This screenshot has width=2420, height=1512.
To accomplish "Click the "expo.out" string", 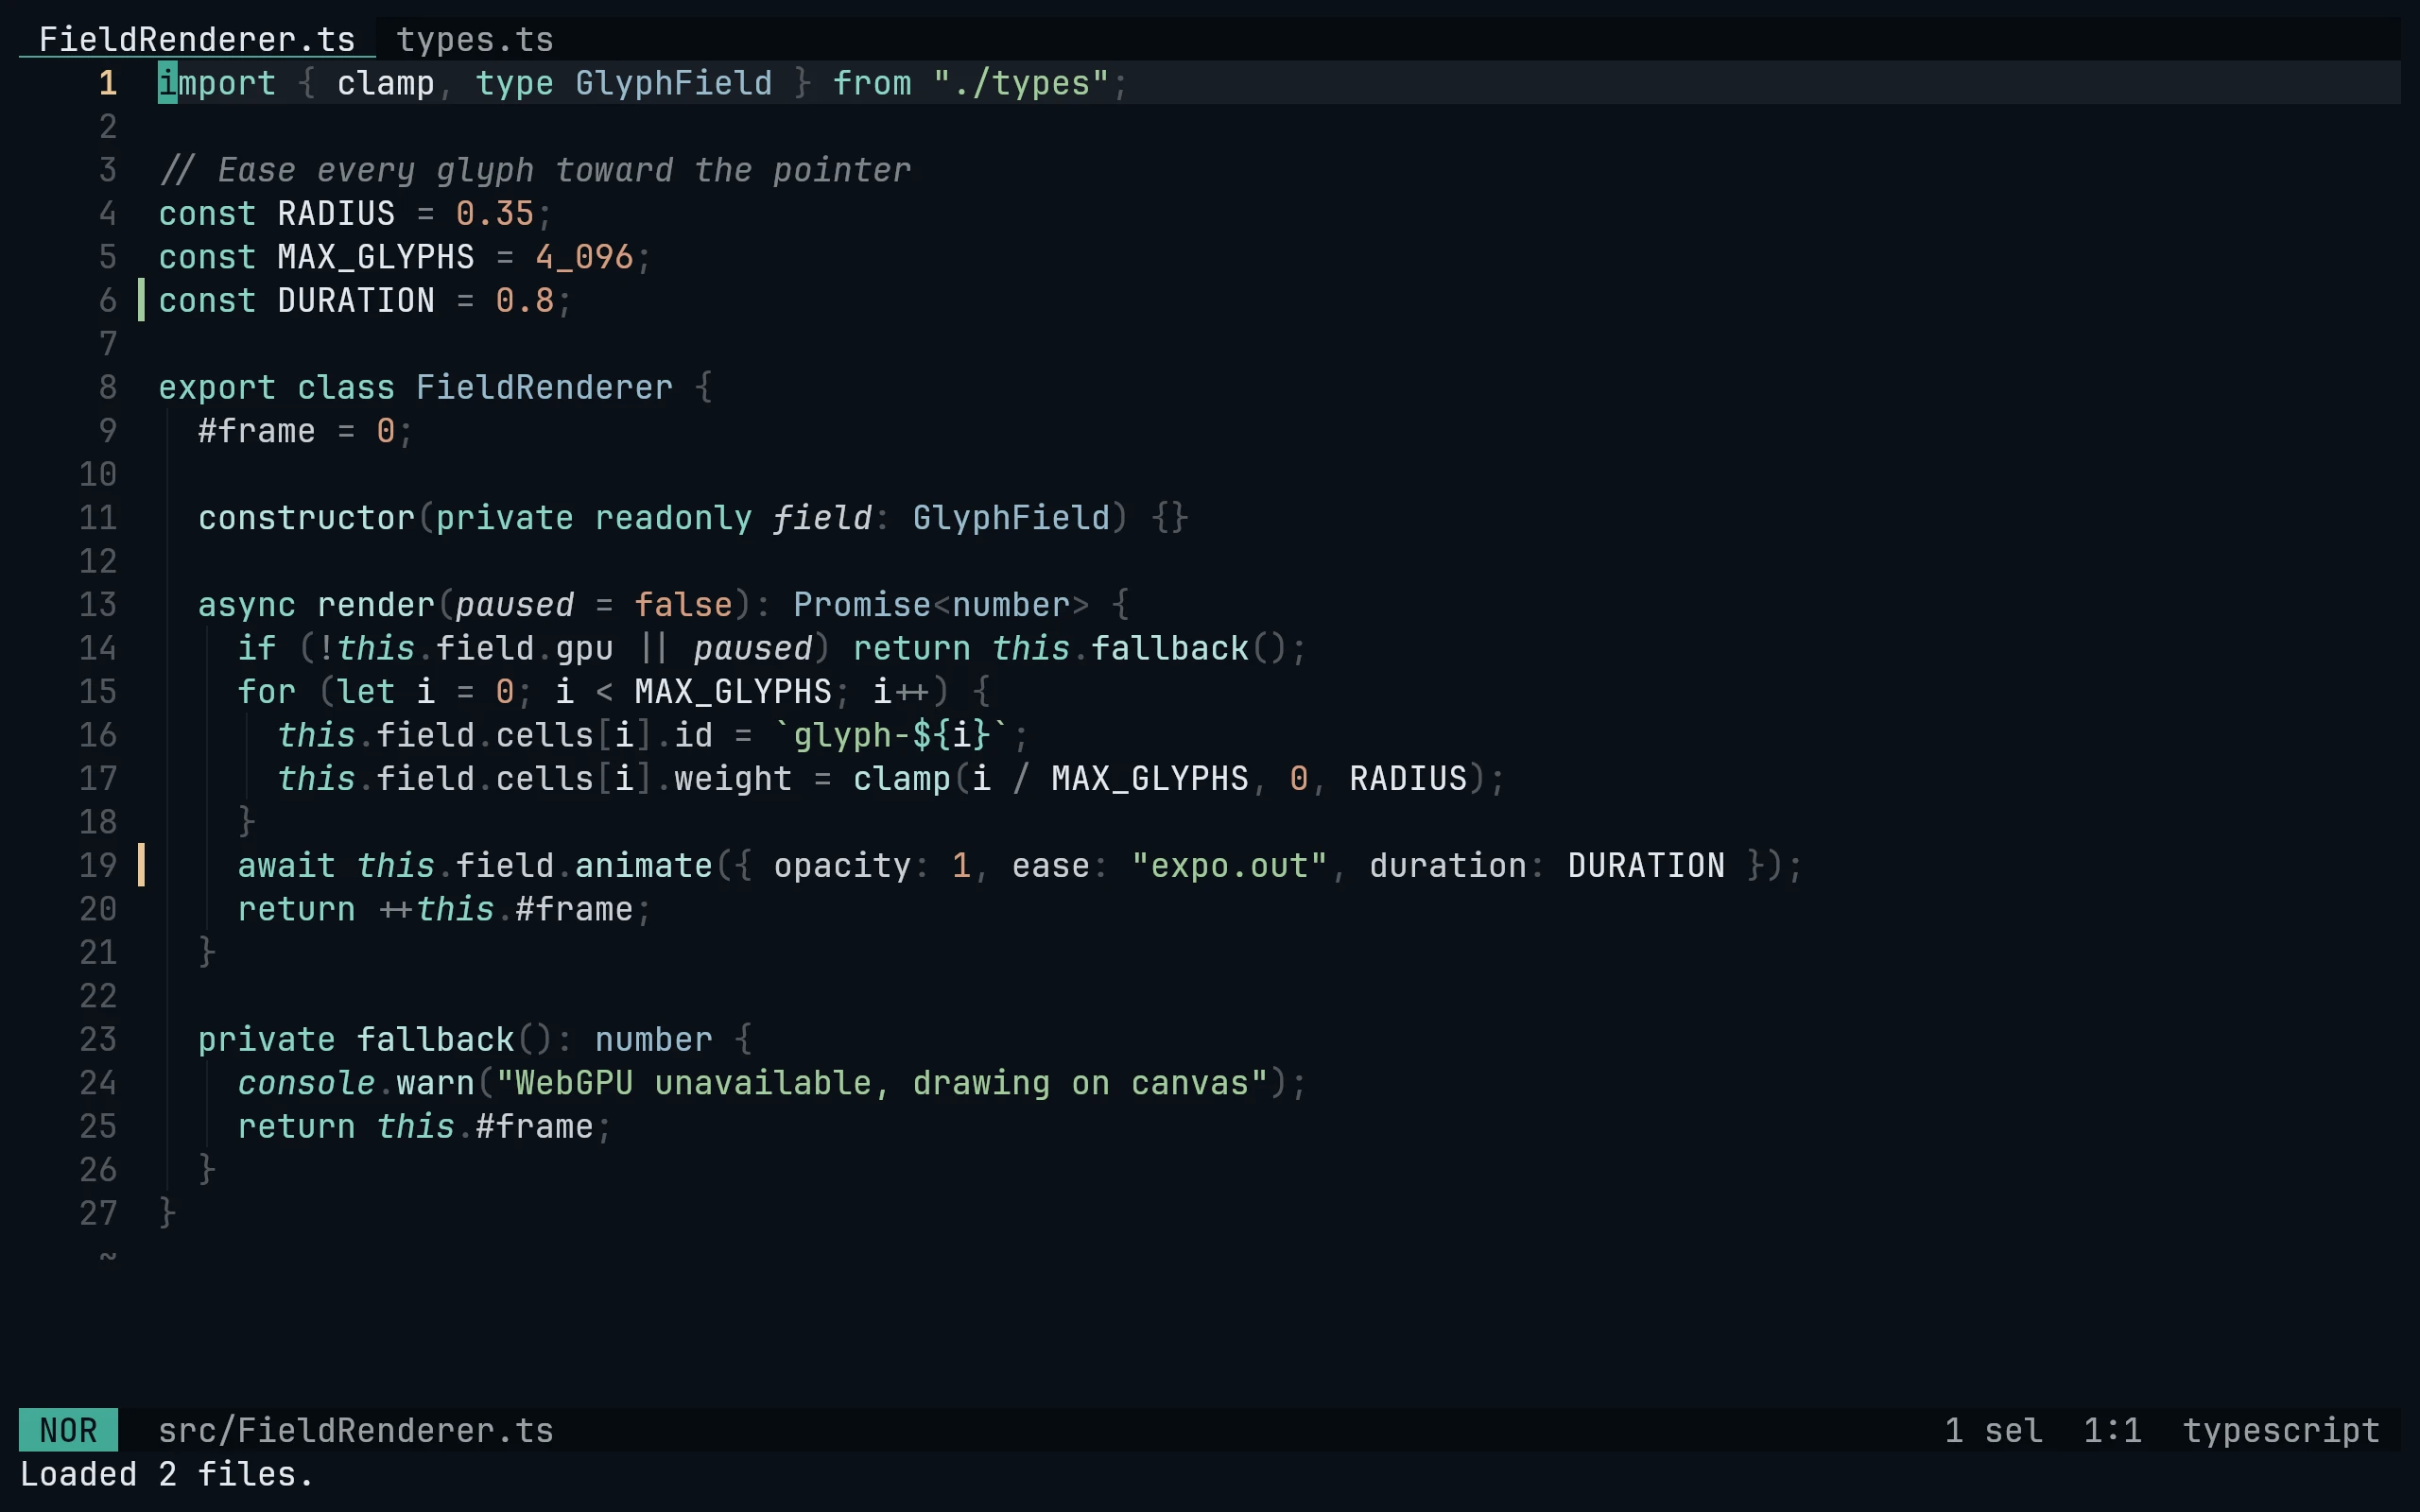I will [x=1229, y=865].
